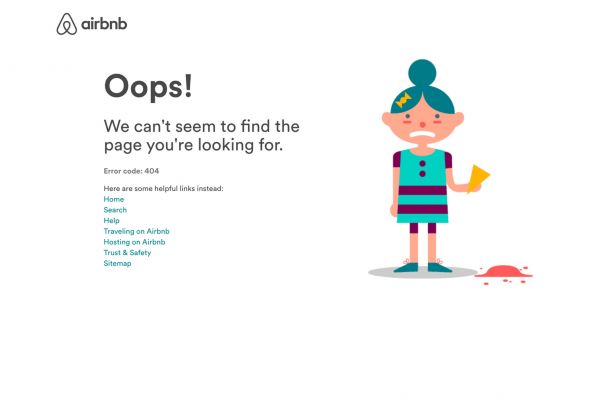Click the teal hair bun on girl's head
This screenshot has width=600, height=413.
click(422, 73)
